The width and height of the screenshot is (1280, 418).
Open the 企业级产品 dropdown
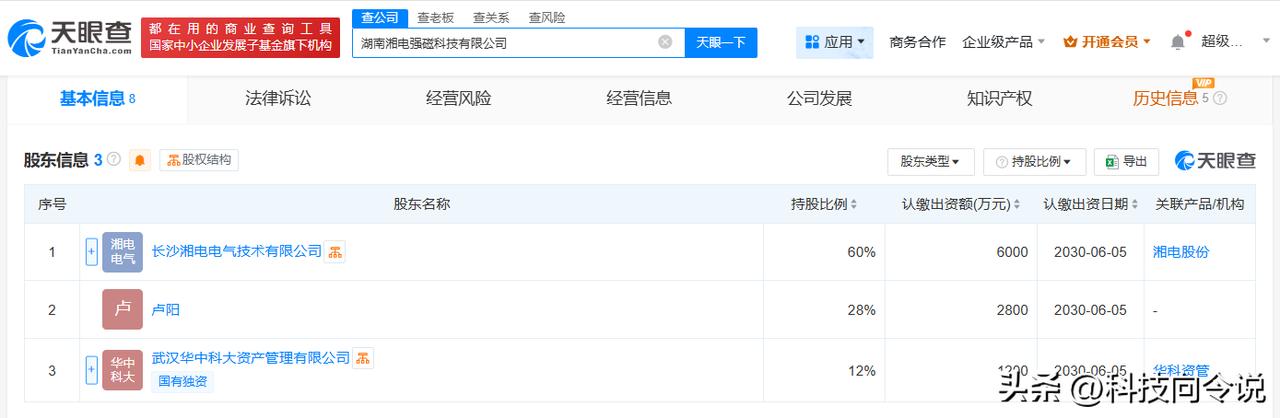click(1003, 42)
